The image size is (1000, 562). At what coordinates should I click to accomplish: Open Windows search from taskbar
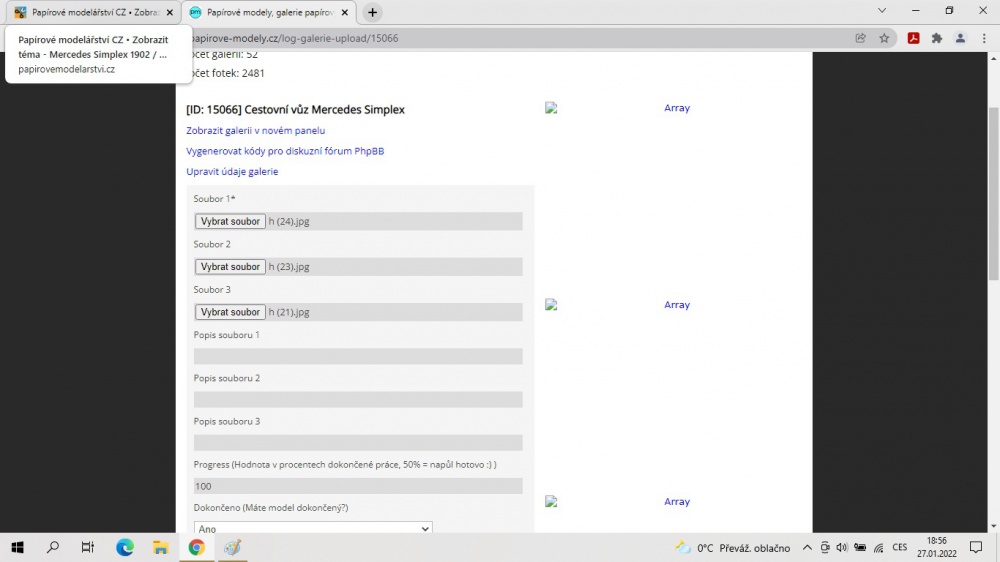[x=53, y=547]
